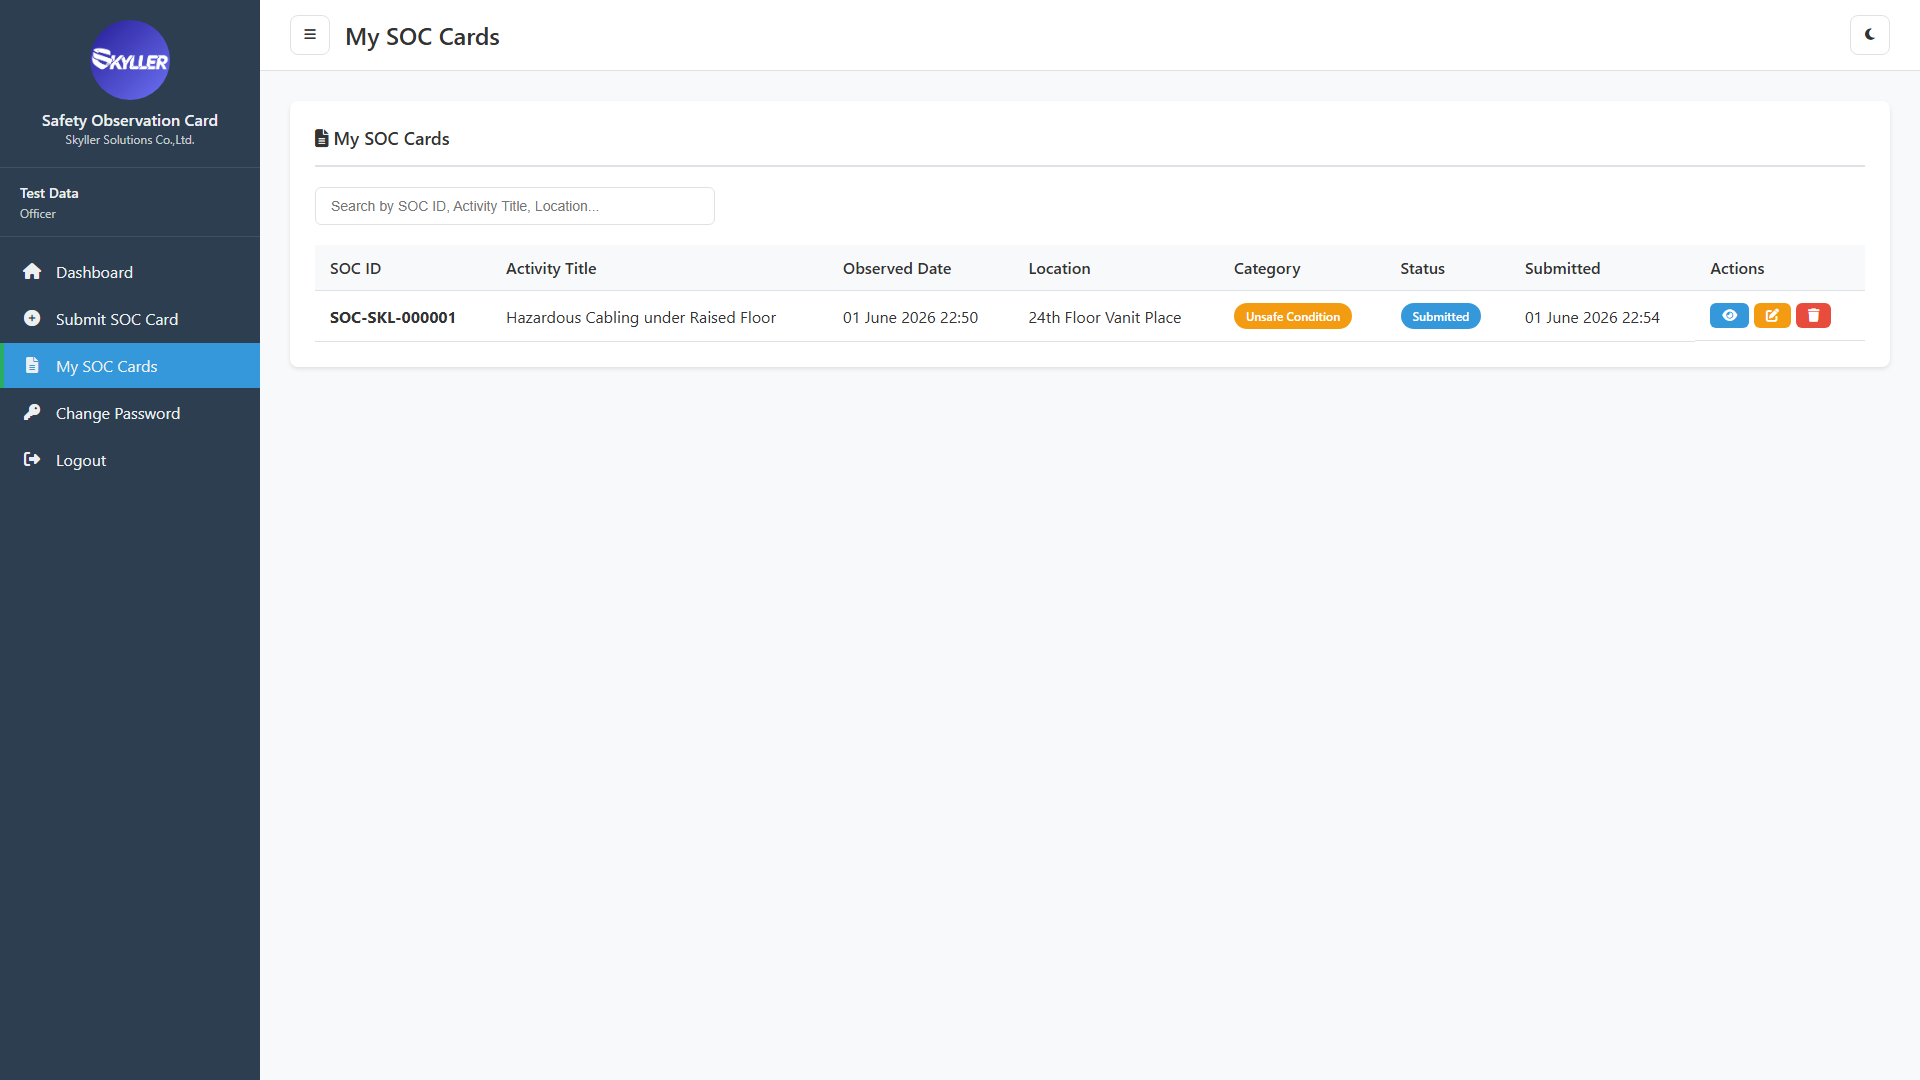Click the observed date 01 June 2026 22:50
1920x1080 pixels.
(x=910, y=317)
